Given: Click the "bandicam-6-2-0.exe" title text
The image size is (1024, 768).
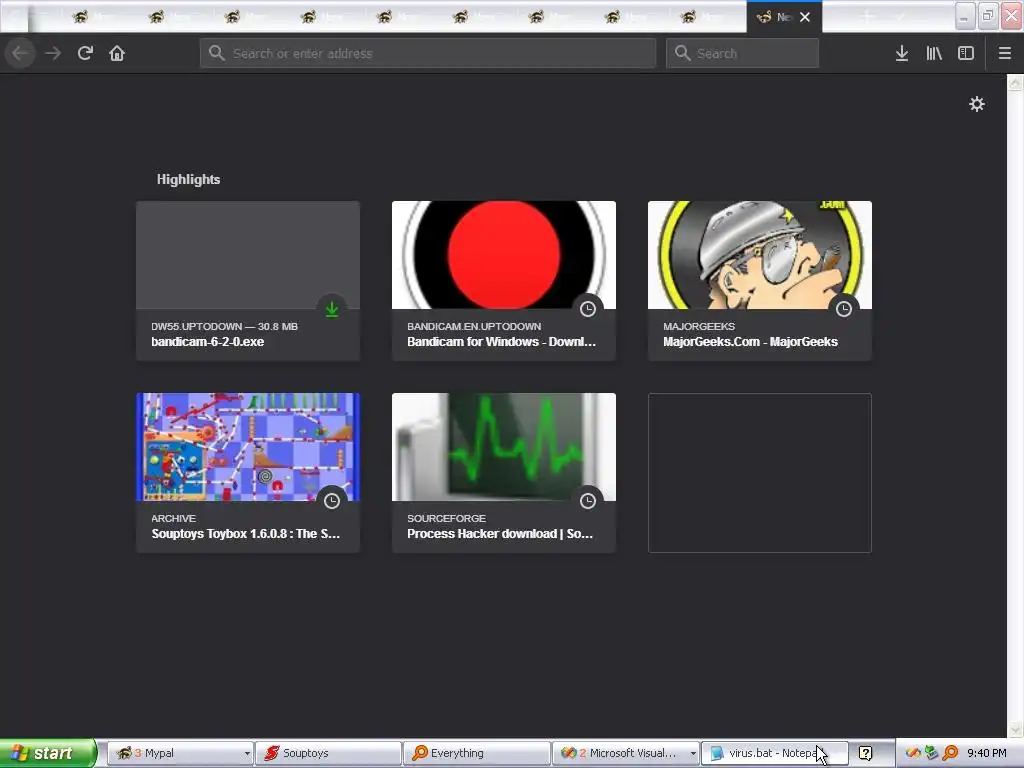Looking at the screenshot, I should (x=208, y=342).
